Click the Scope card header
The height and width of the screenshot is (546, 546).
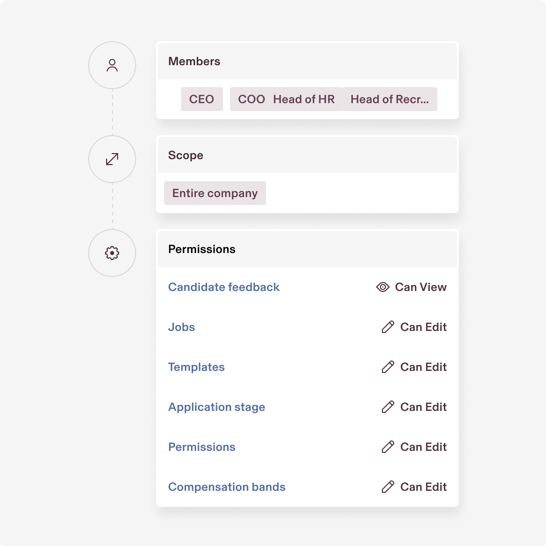tap(307, 155)
